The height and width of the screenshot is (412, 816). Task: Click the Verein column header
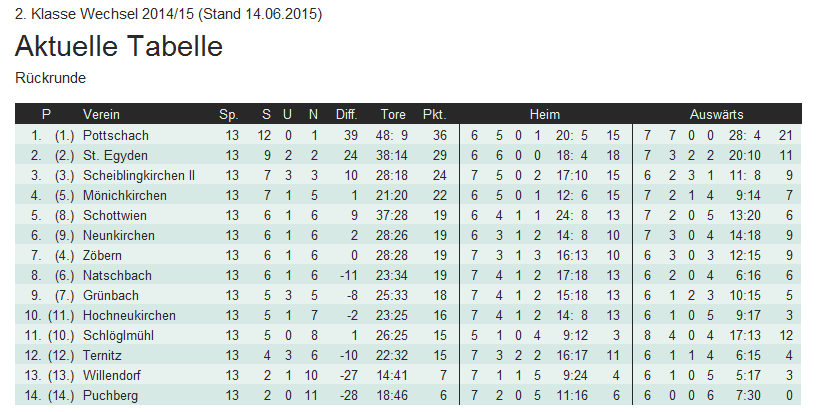(x=101, y=114)
